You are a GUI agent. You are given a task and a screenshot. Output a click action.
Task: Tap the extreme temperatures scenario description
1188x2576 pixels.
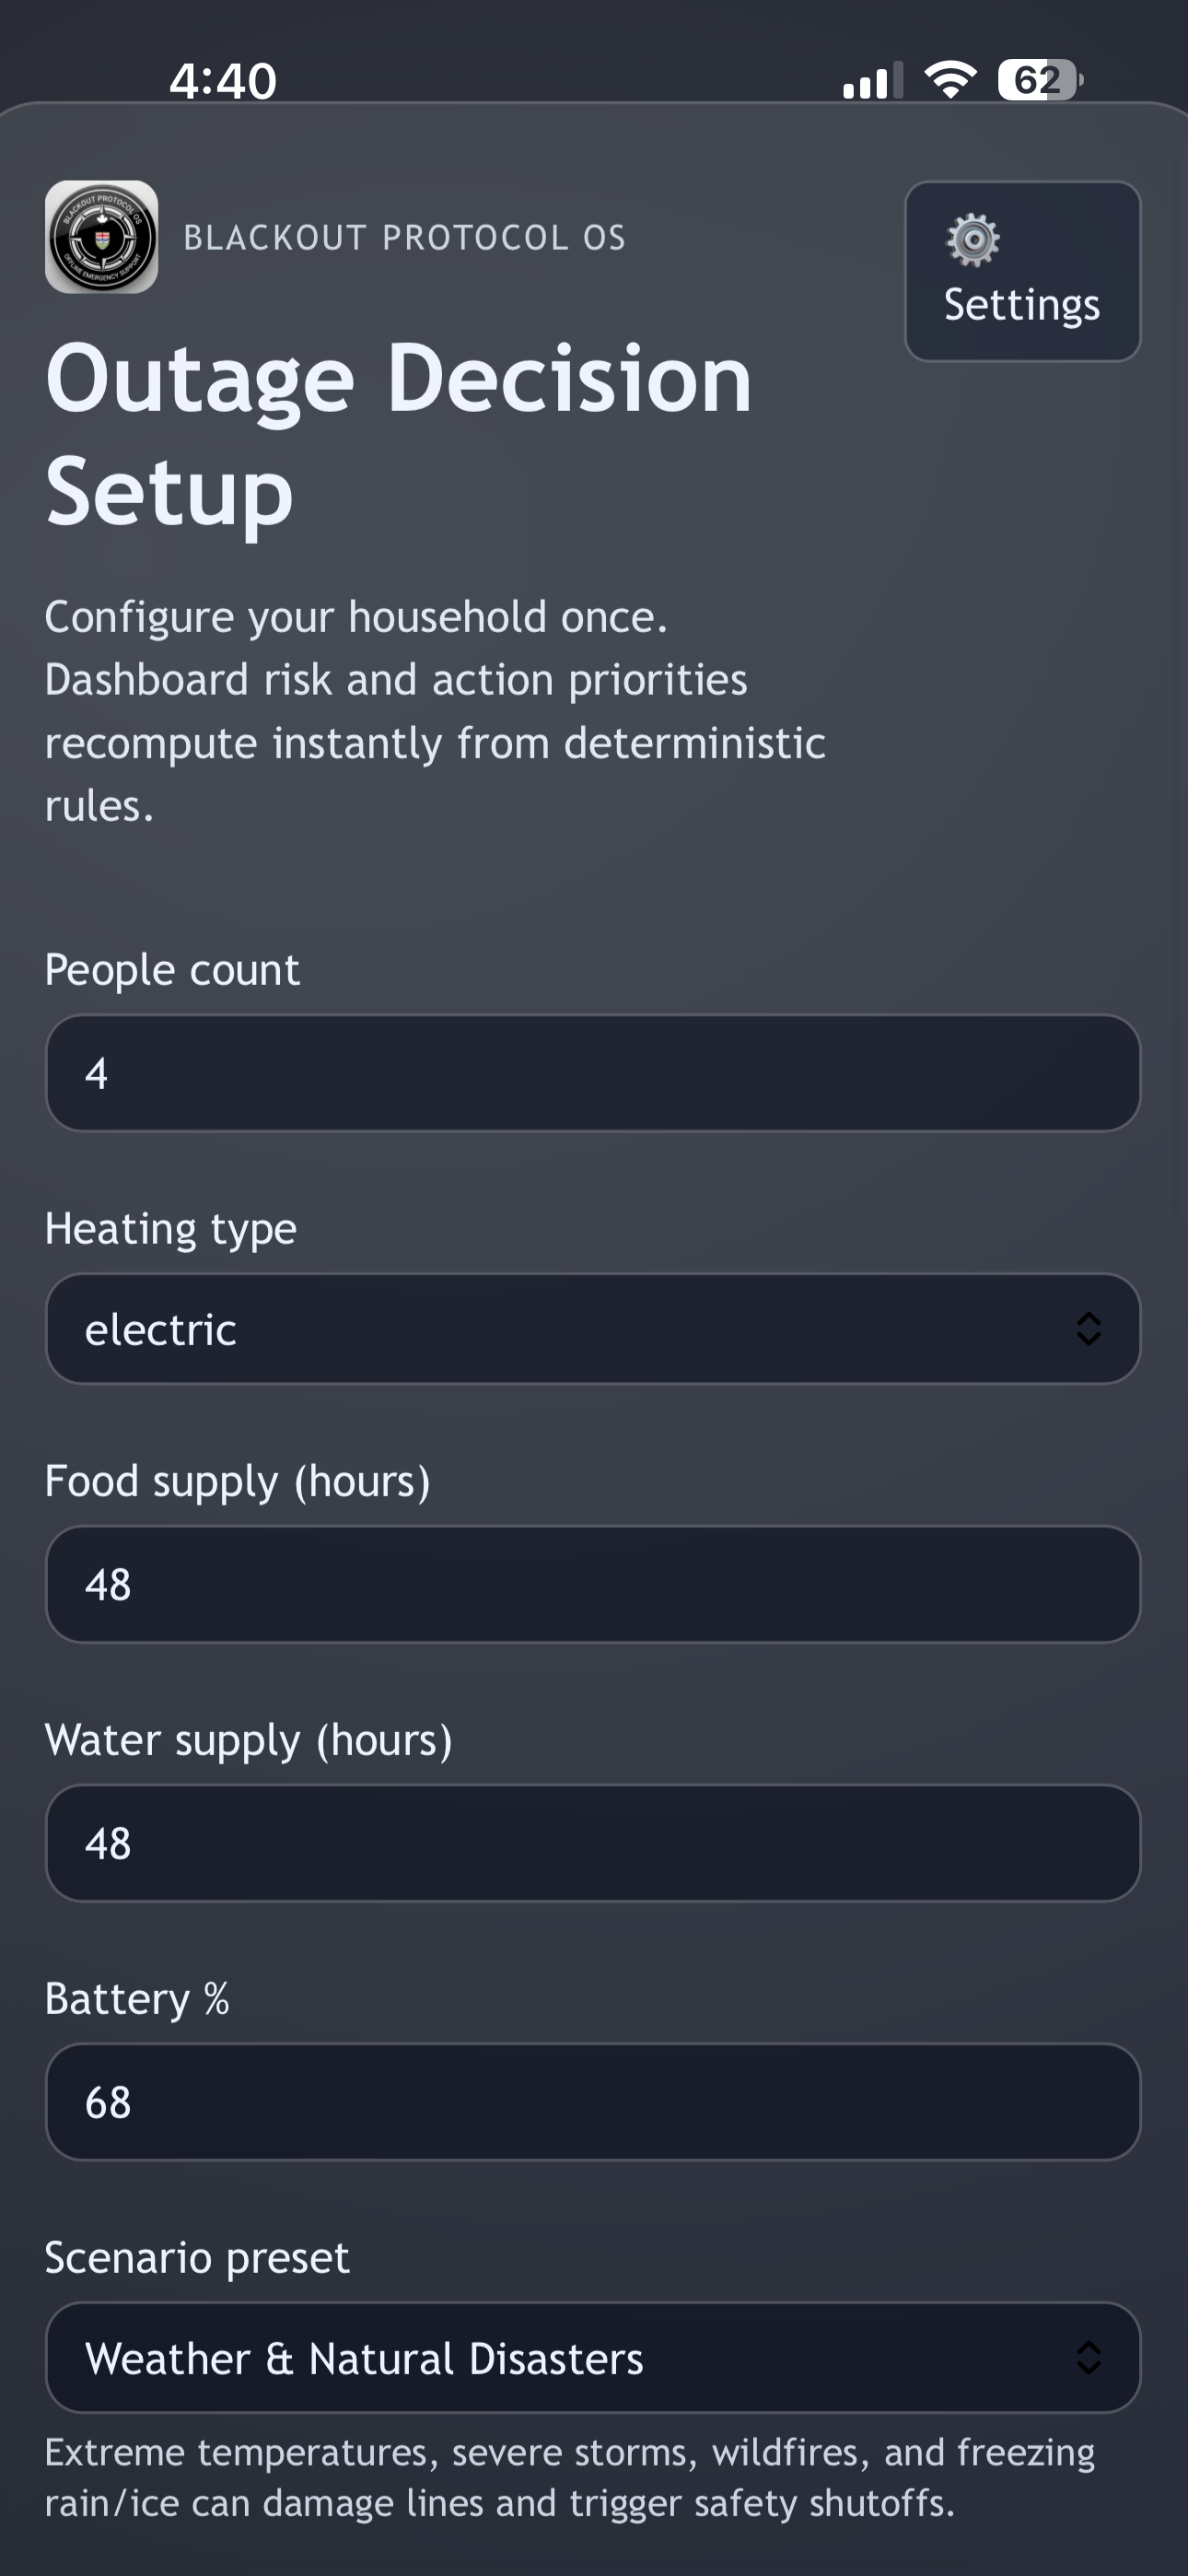570,2477
